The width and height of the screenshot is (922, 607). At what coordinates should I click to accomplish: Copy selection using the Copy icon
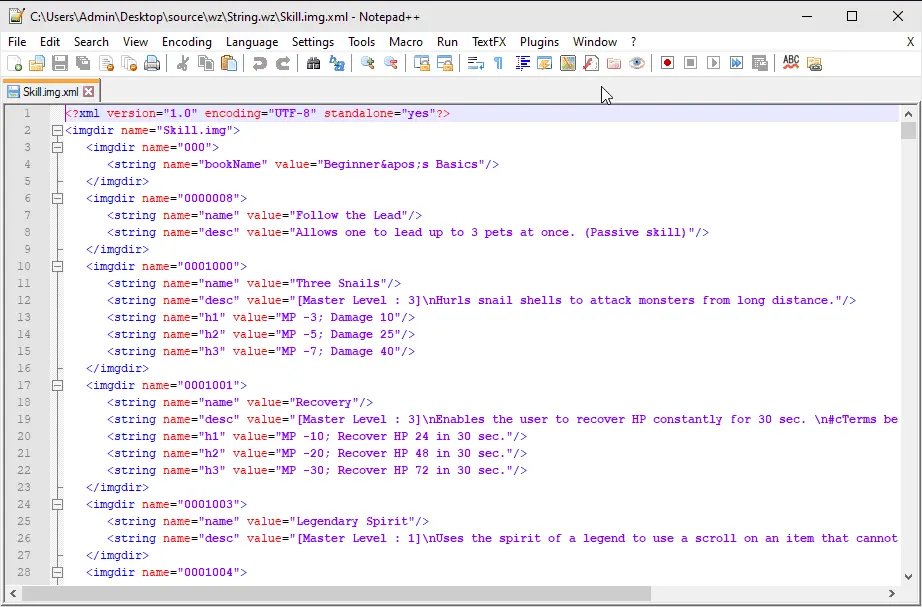click(206, 64)
